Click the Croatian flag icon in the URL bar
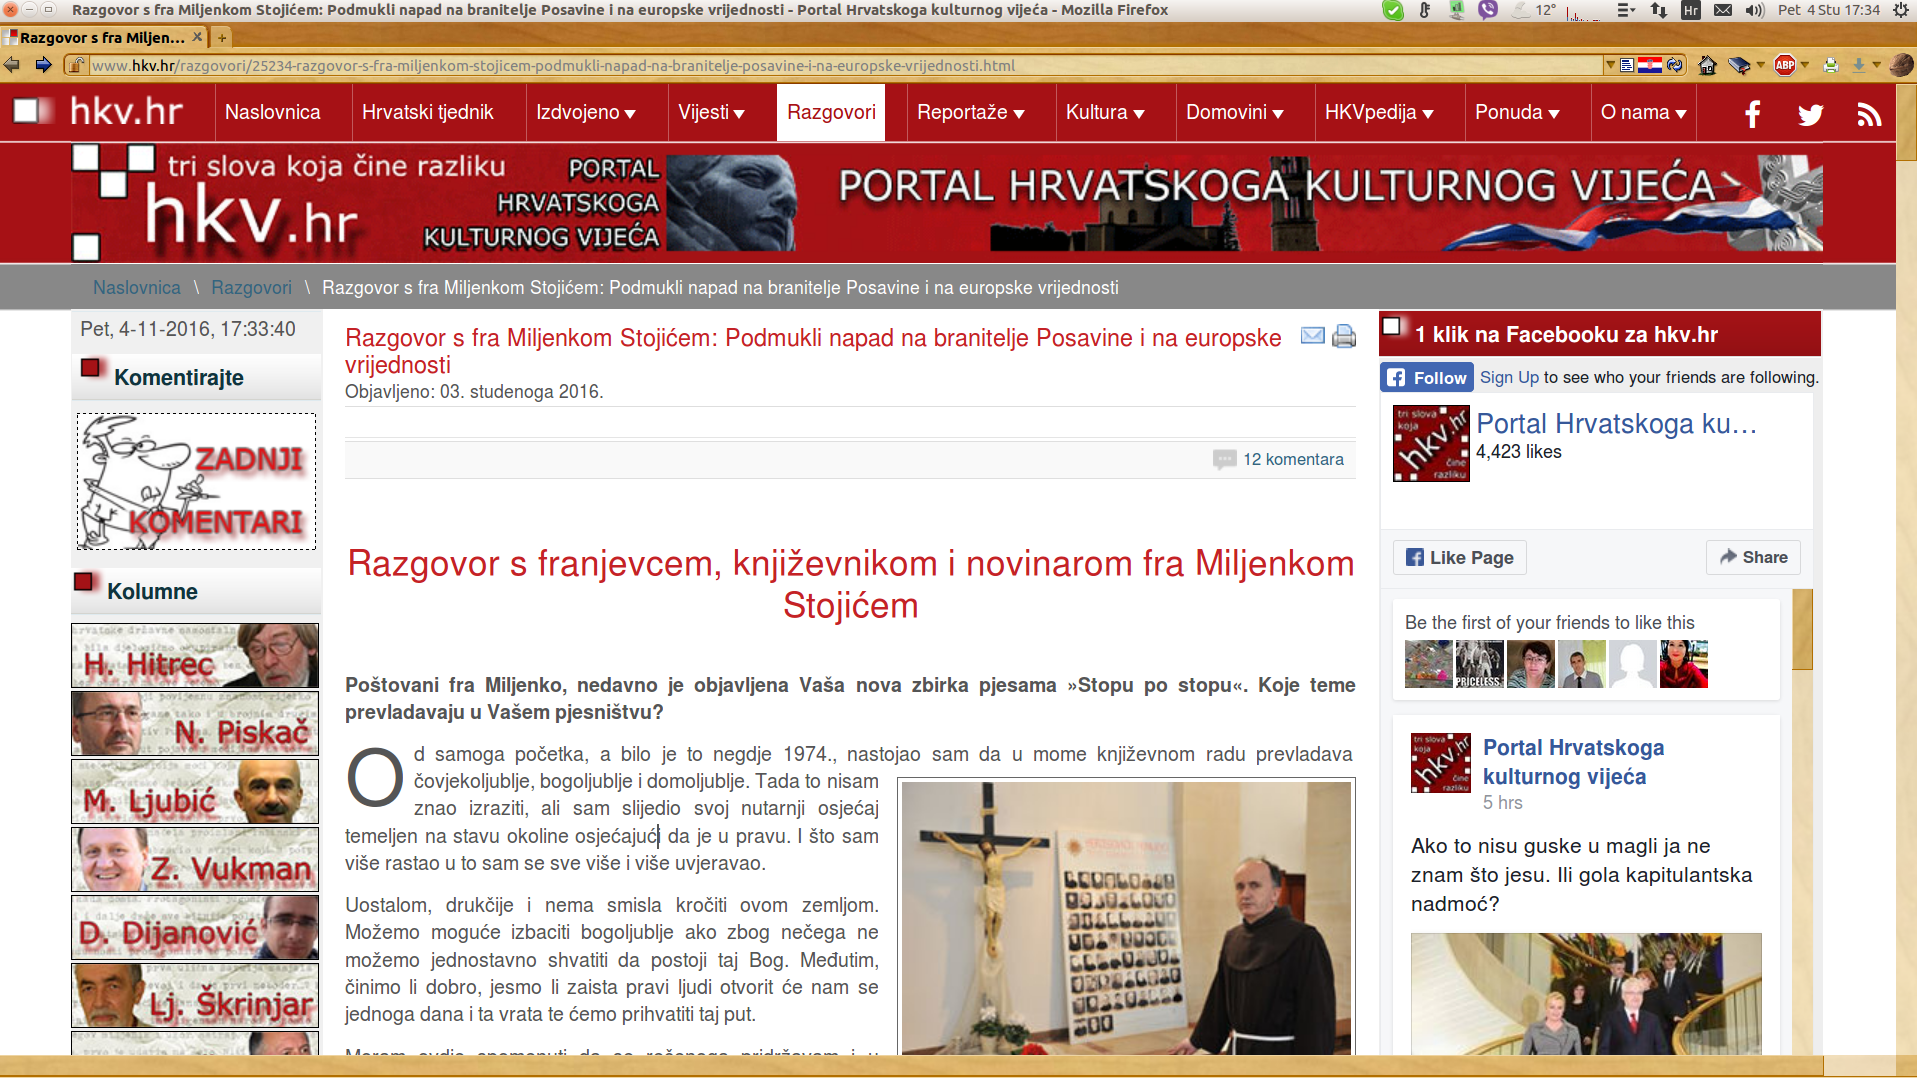This screenshot has height=1078, width=1917. [x=1650, y=66]
